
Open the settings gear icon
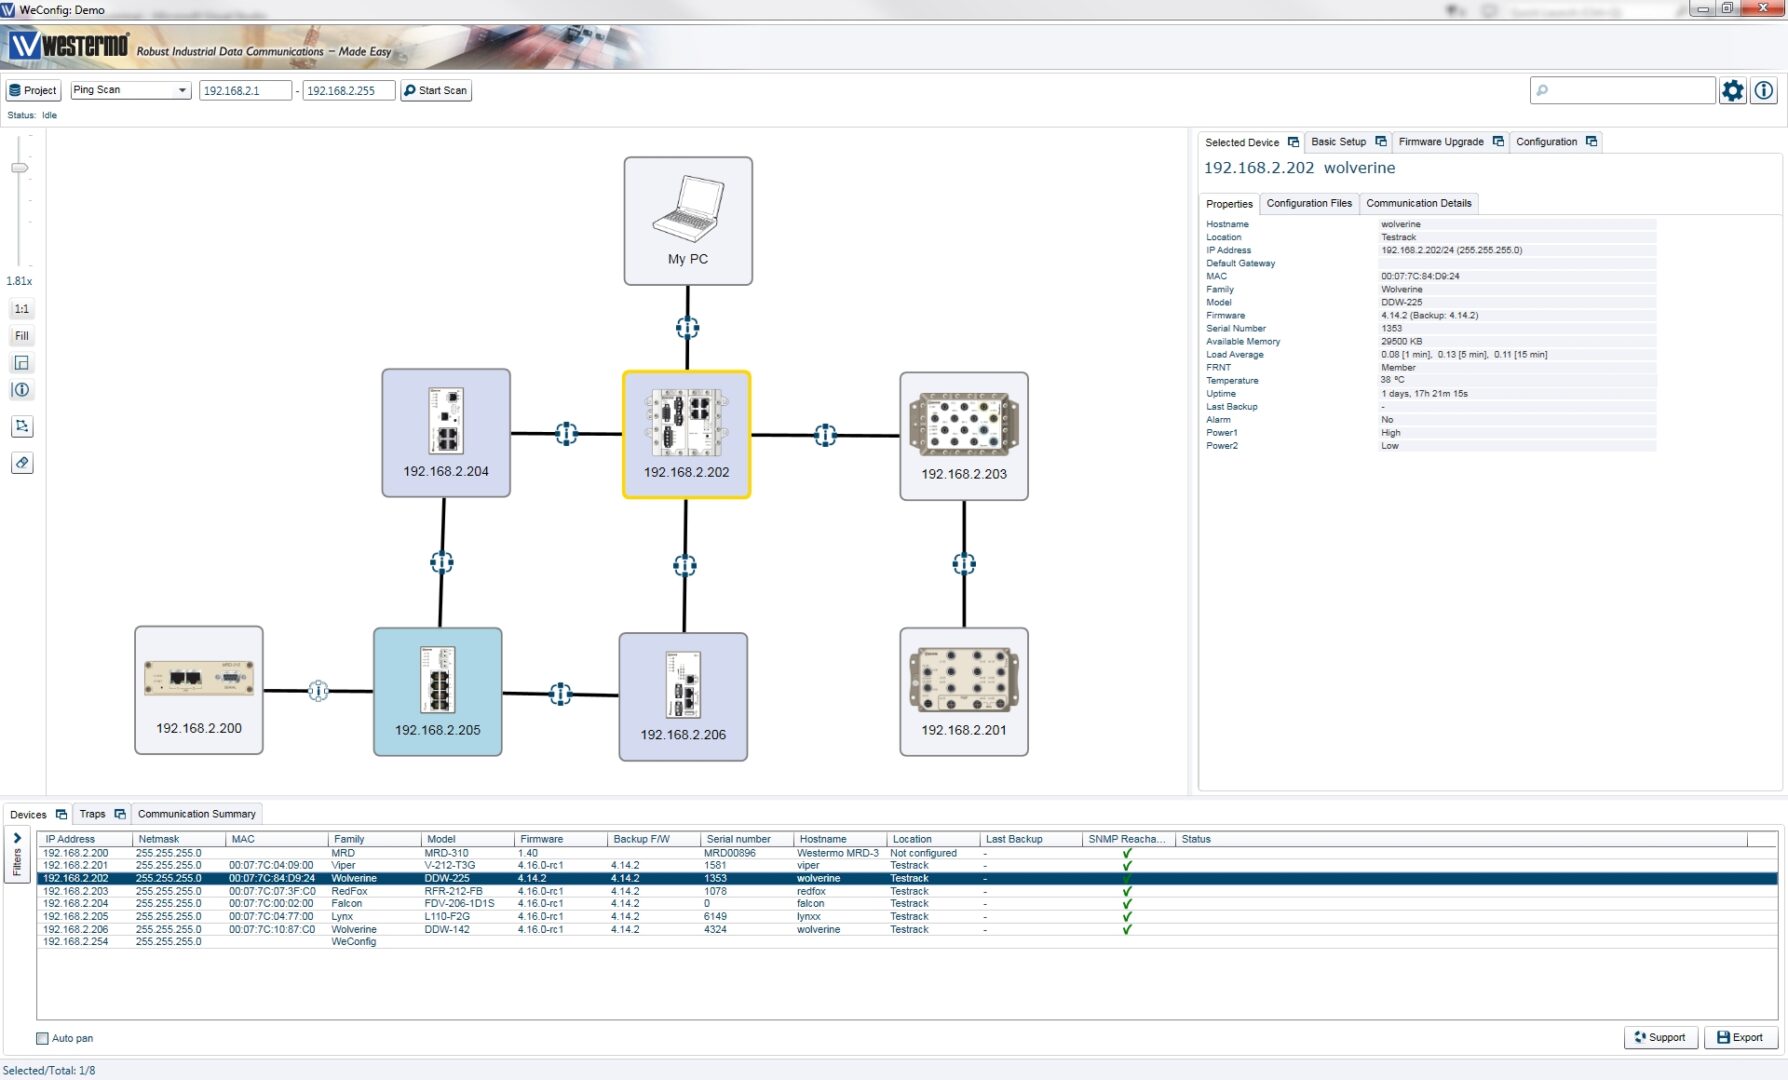1732,91
